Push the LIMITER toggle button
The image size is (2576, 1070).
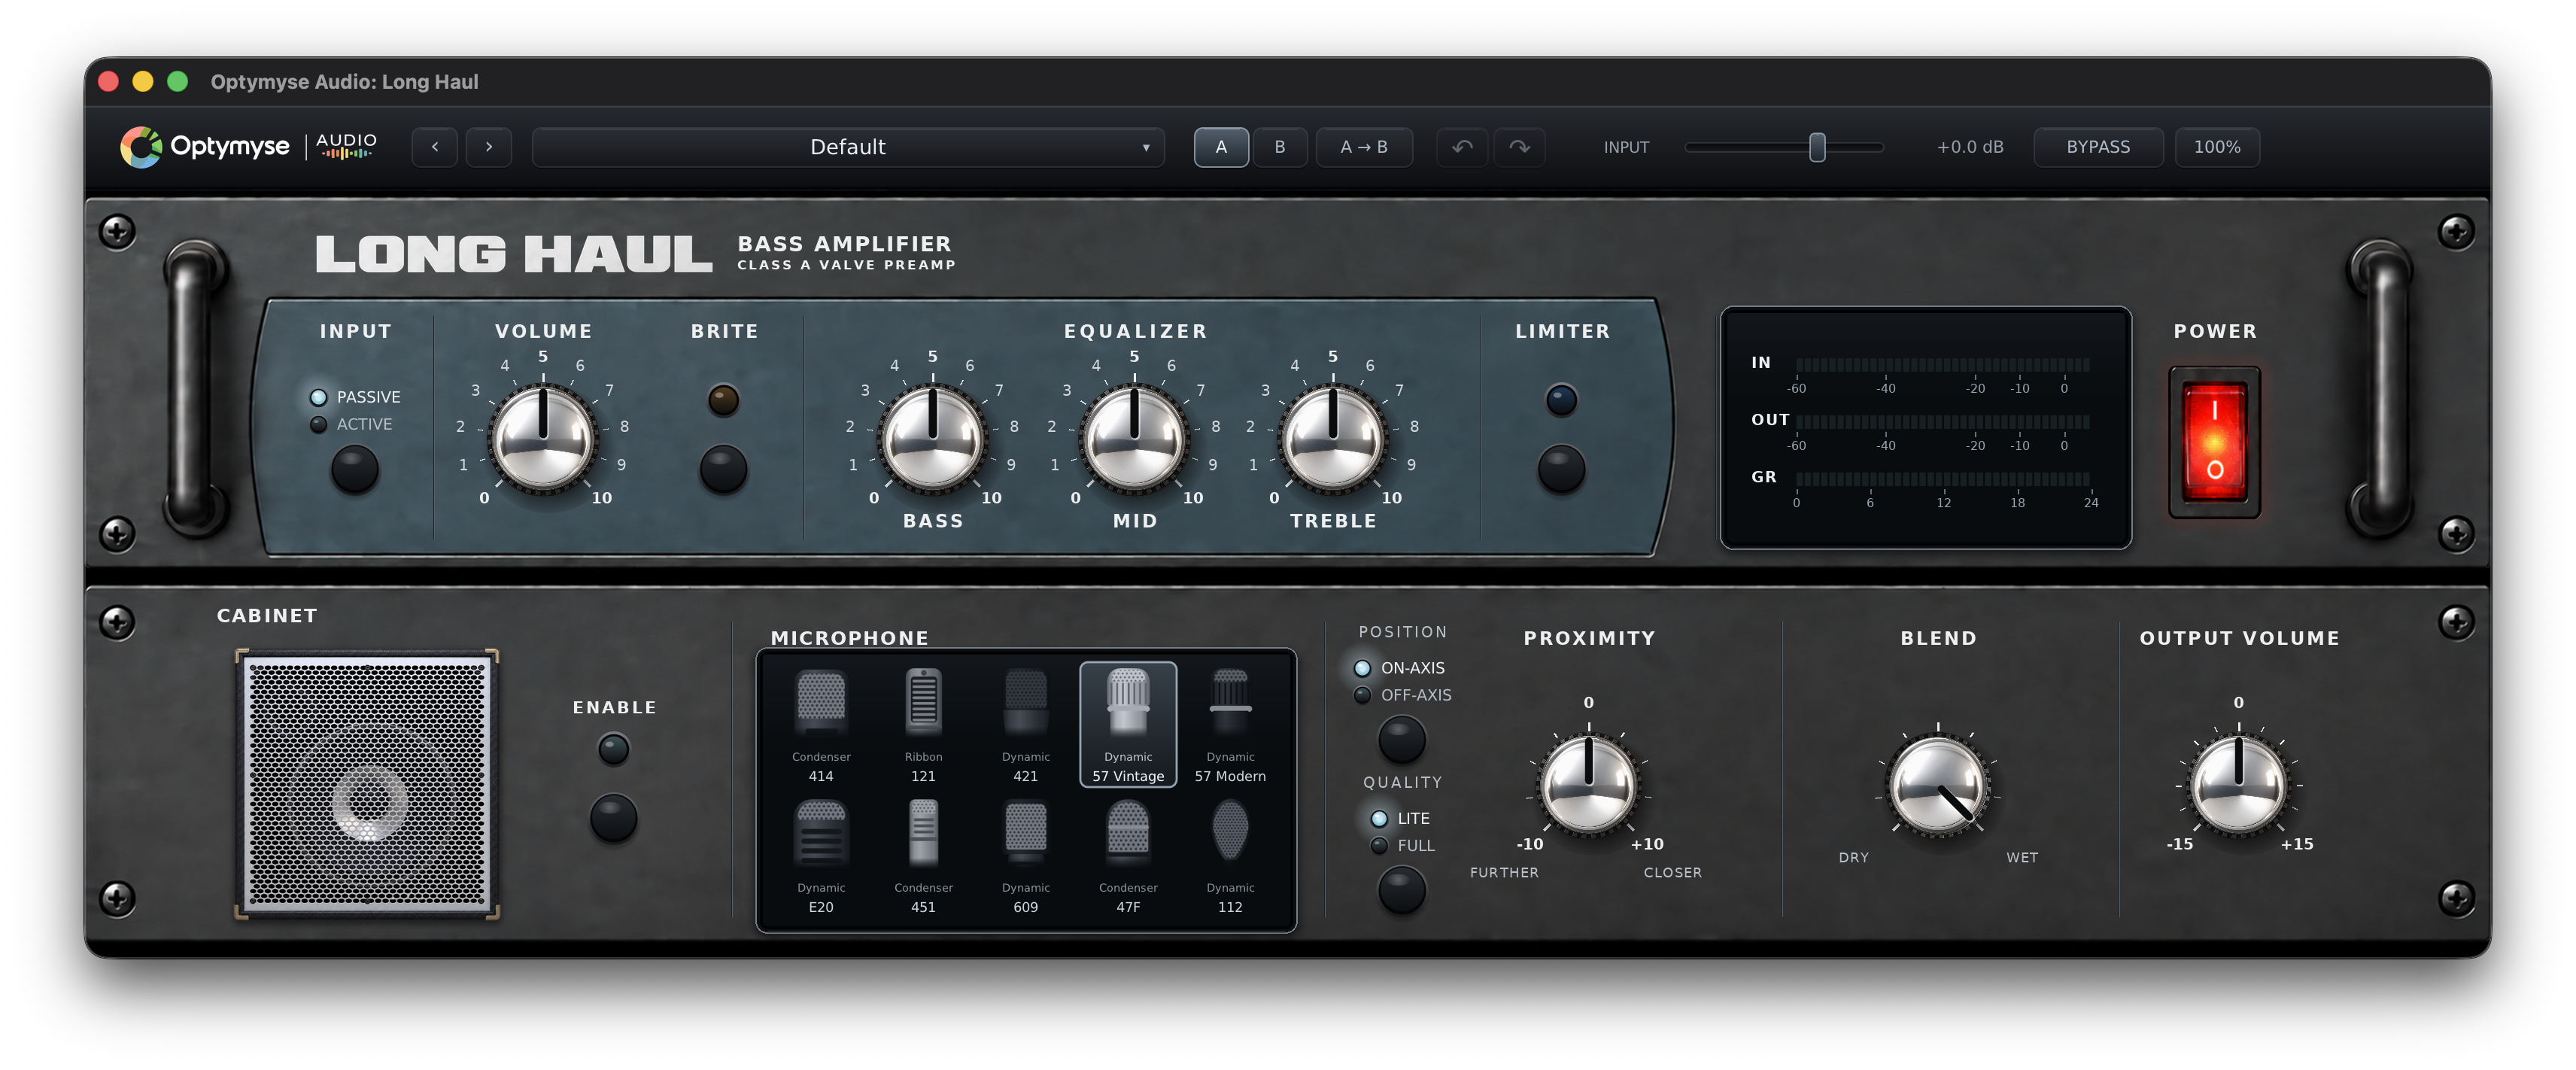click(1561, 469)
